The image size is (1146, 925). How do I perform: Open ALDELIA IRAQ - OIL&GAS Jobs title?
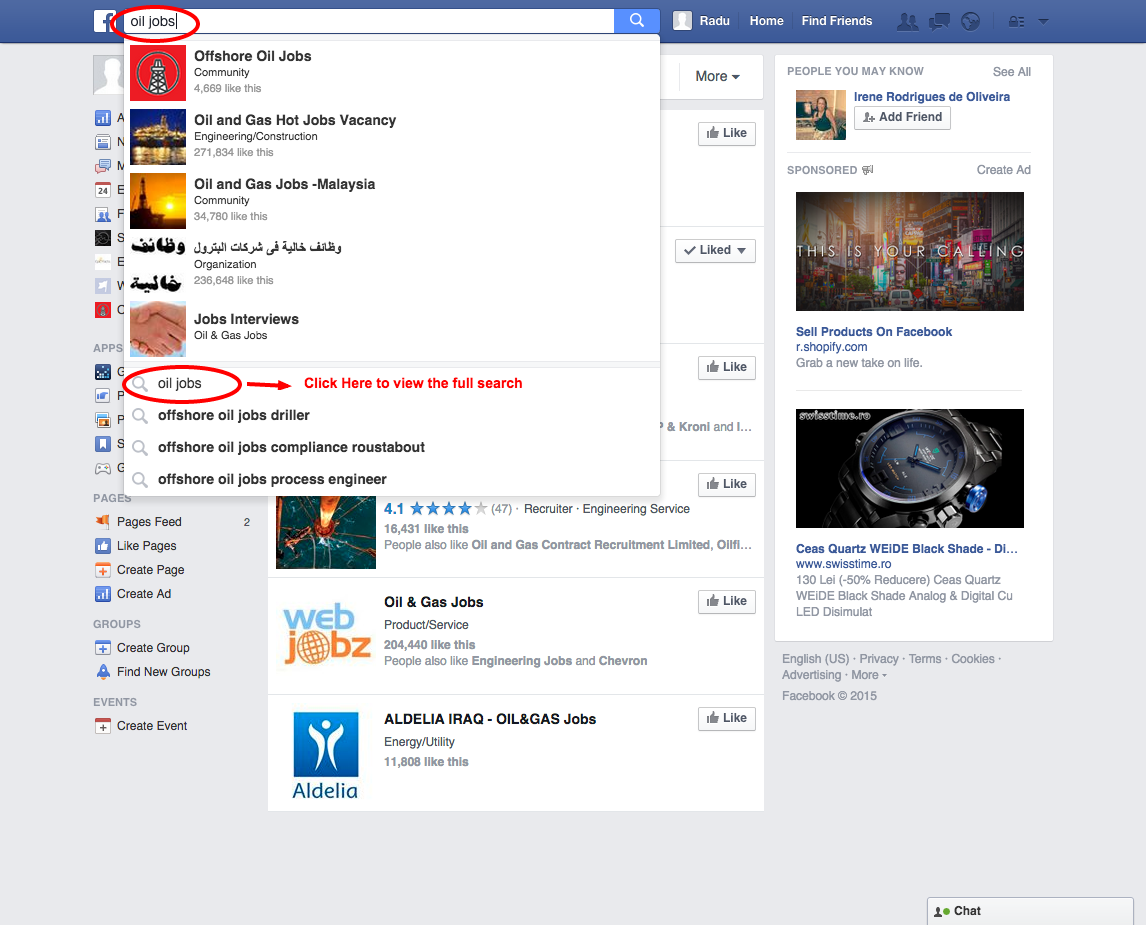pyautogui.click(x=490, y=719)
